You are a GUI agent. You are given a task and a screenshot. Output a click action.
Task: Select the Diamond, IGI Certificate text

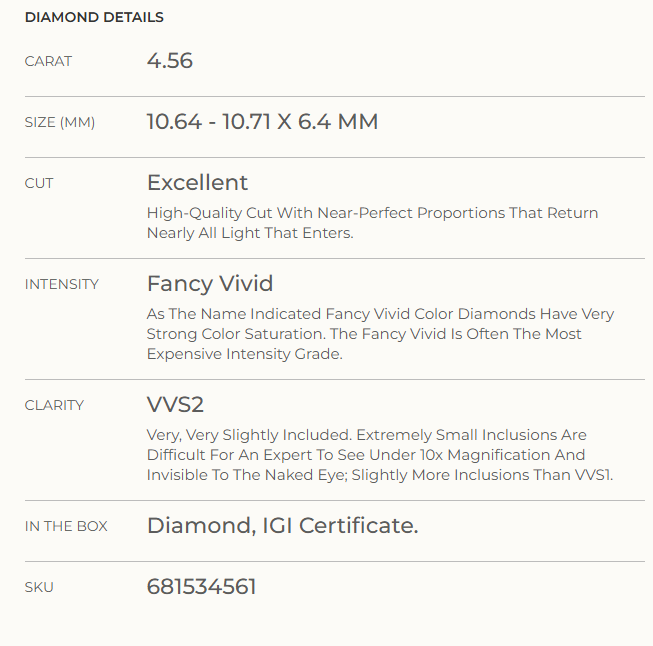282,525
